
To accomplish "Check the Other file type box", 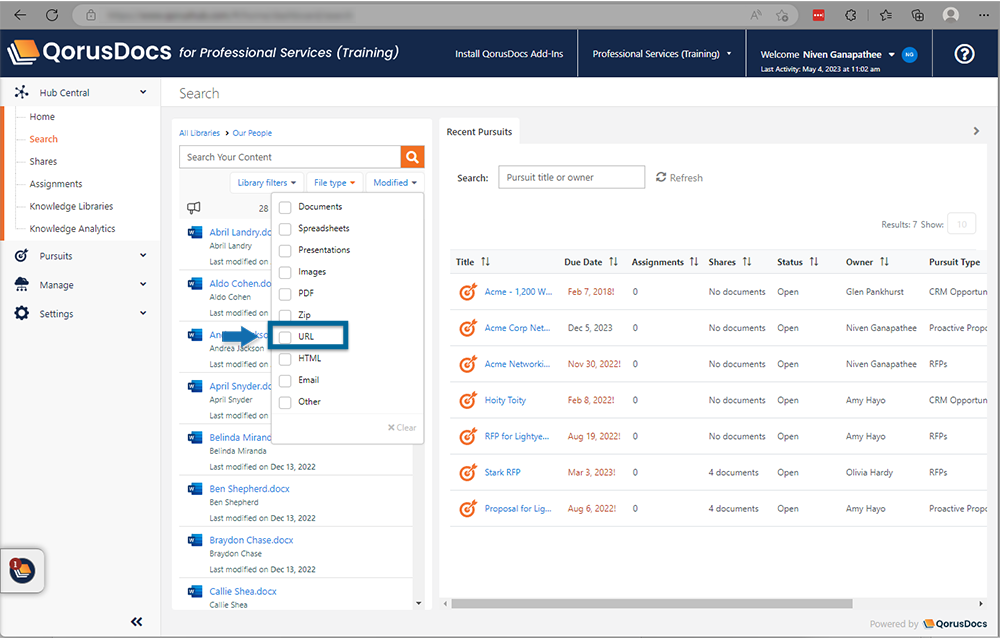I will tap(285, 403).
